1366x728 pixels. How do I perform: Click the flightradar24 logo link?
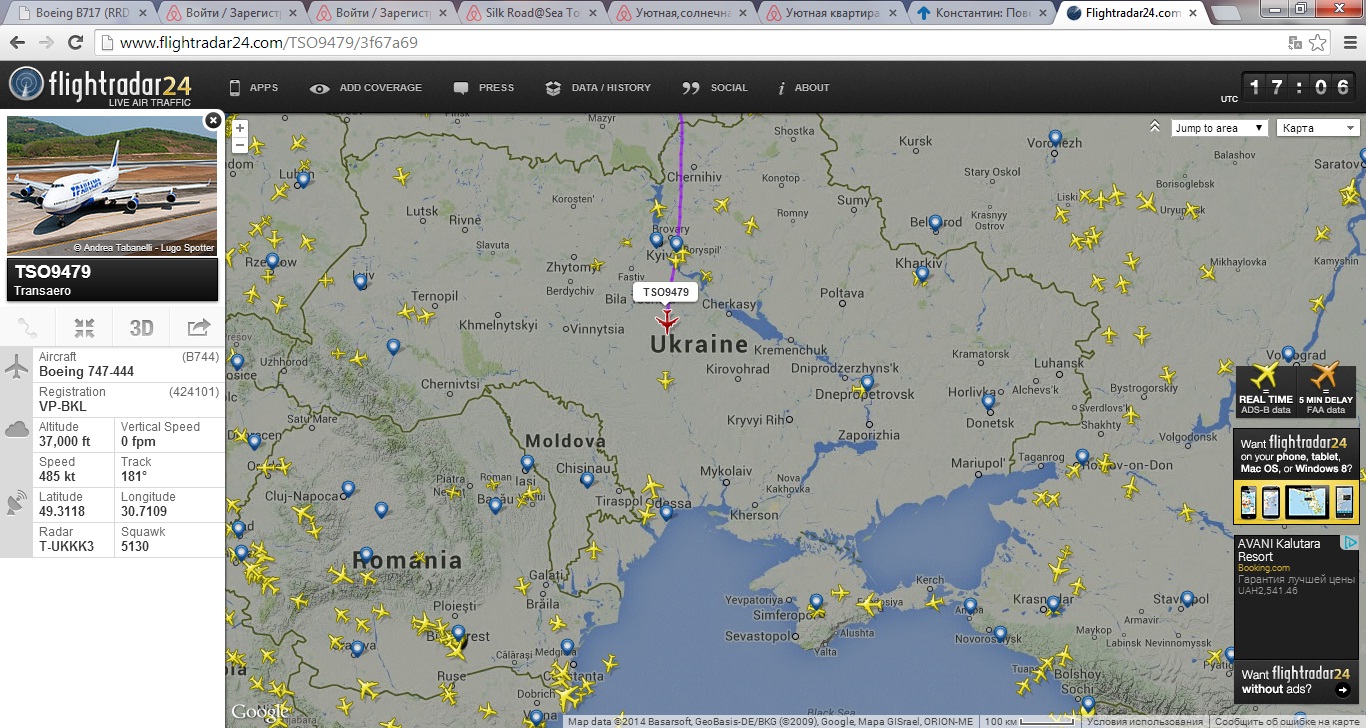tap(100, 86)
